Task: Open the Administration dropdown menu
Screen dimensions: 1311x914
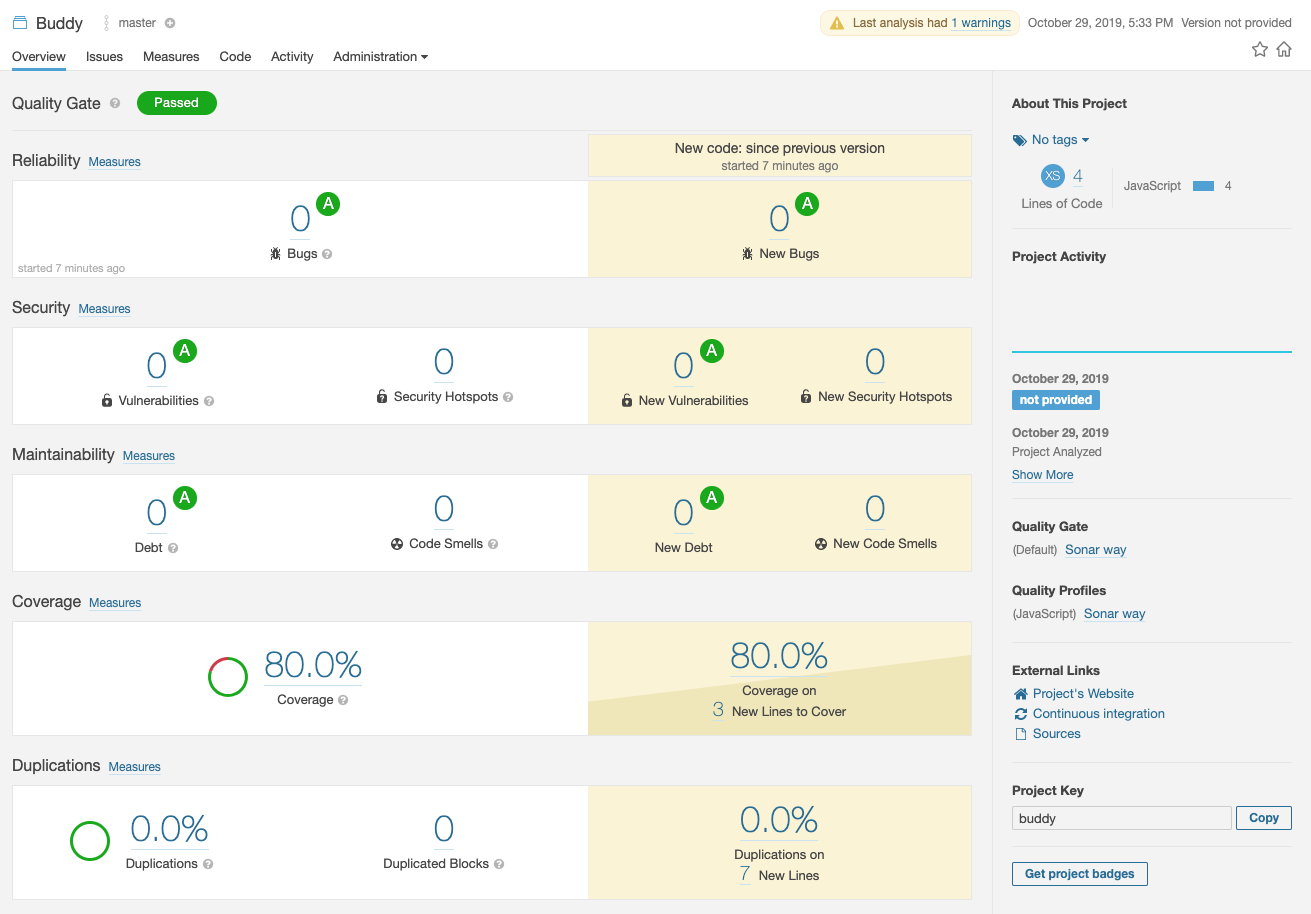Action: pos(380,57)
